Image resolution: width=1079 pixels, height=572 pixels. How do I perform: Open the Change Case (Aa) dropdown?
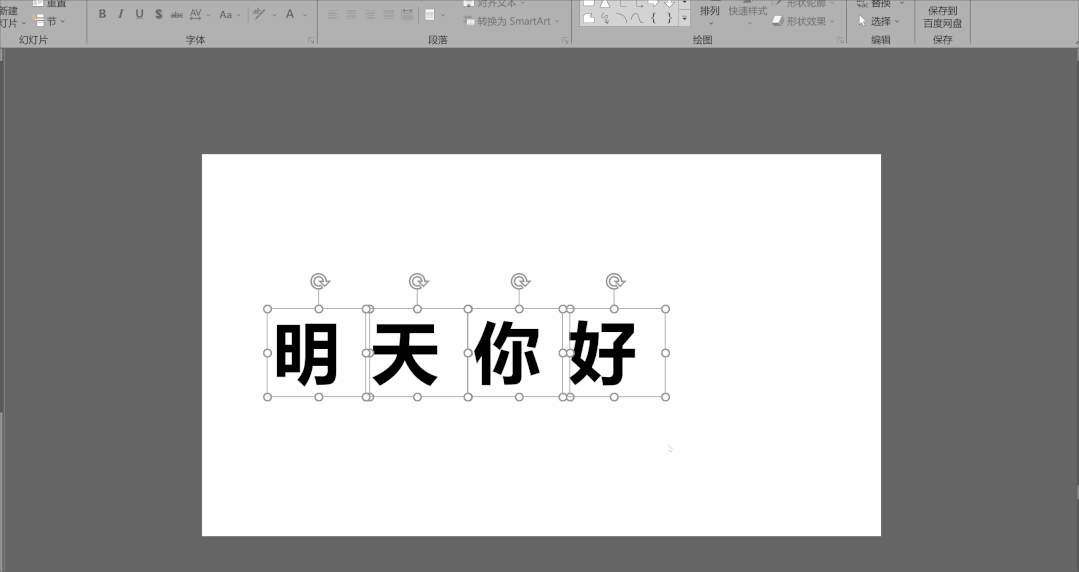[229, 14]
